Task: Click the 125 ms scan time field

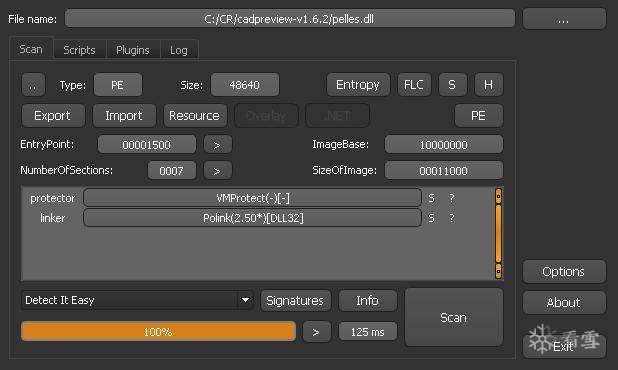Action: [x=368, y=332]
